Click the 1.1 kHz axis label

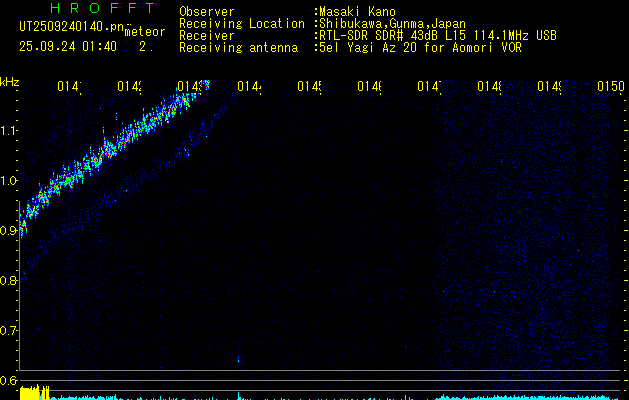point(8,130)
